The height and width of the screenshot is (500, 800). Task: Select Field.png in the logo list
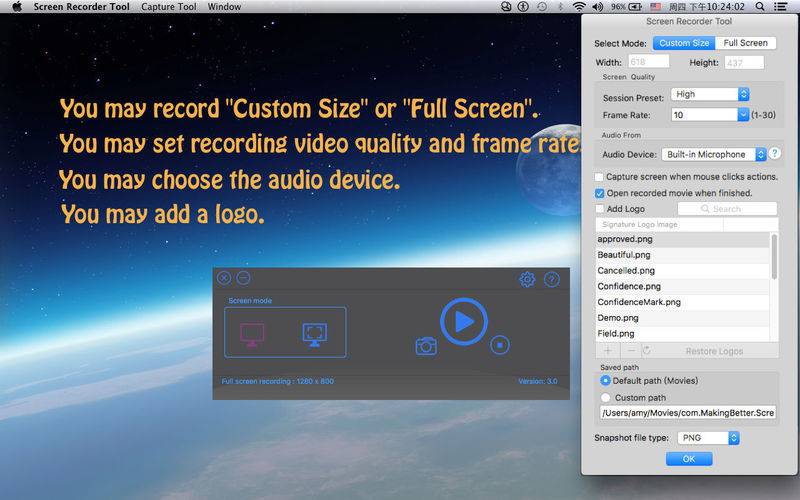pos(683,334)
